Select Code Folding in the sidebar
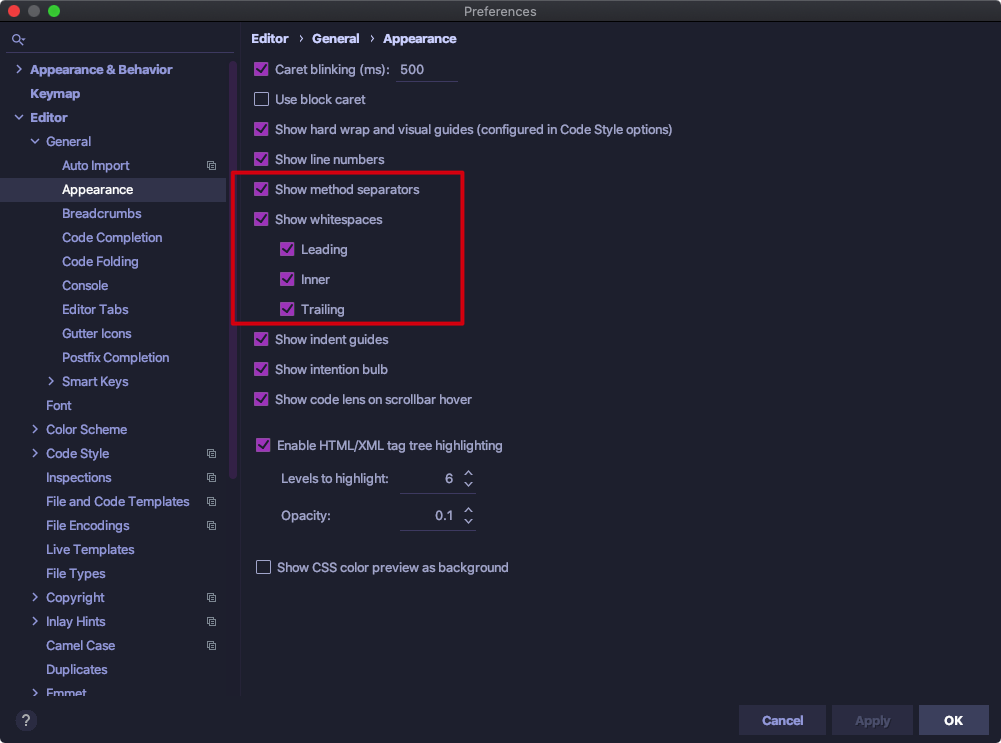This screenshot has height=743, width=1001. [x=100, y=262]
